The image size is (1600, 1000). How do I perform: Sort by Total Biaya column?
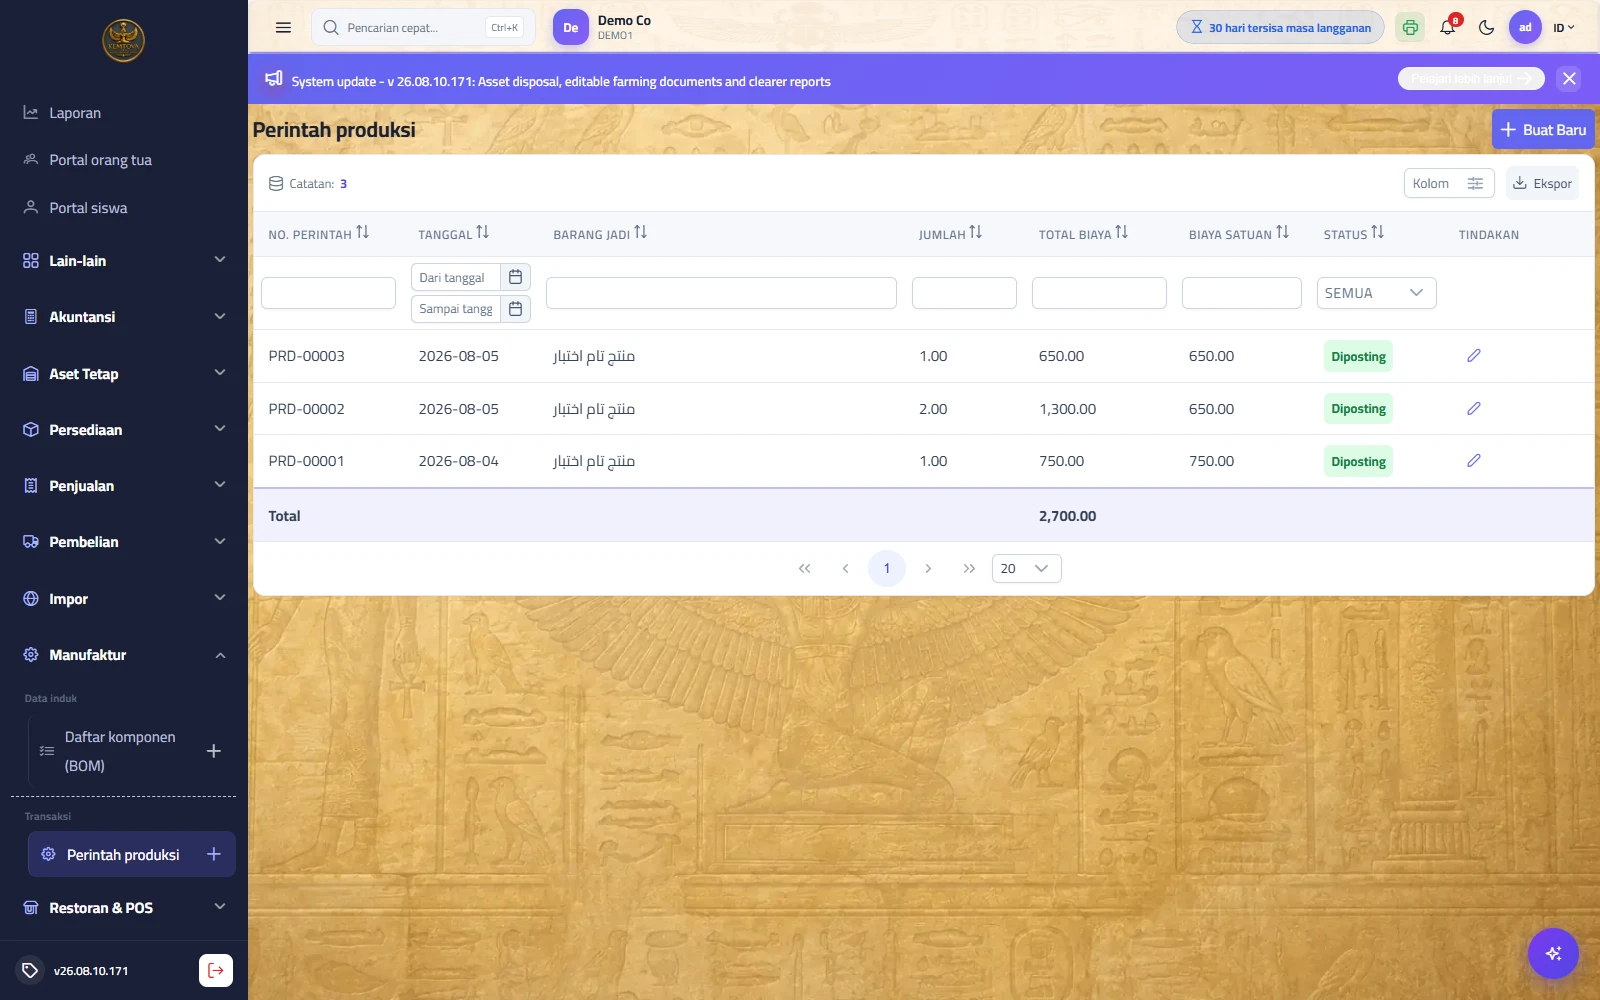[1122, 233]
